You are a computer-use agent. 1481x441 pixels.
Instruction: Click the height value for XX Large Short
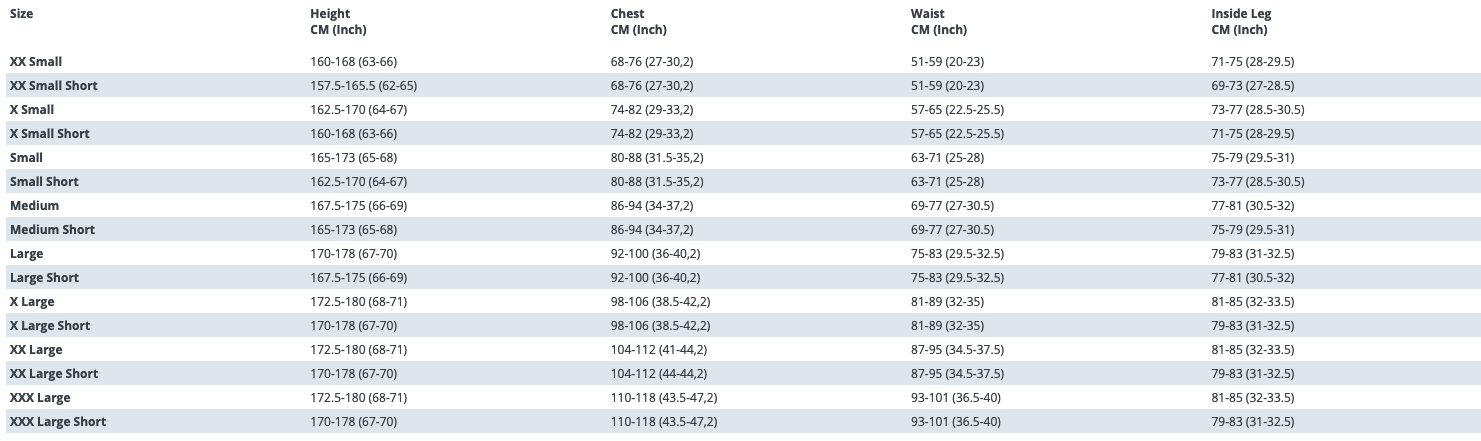(x=354, y=374)
